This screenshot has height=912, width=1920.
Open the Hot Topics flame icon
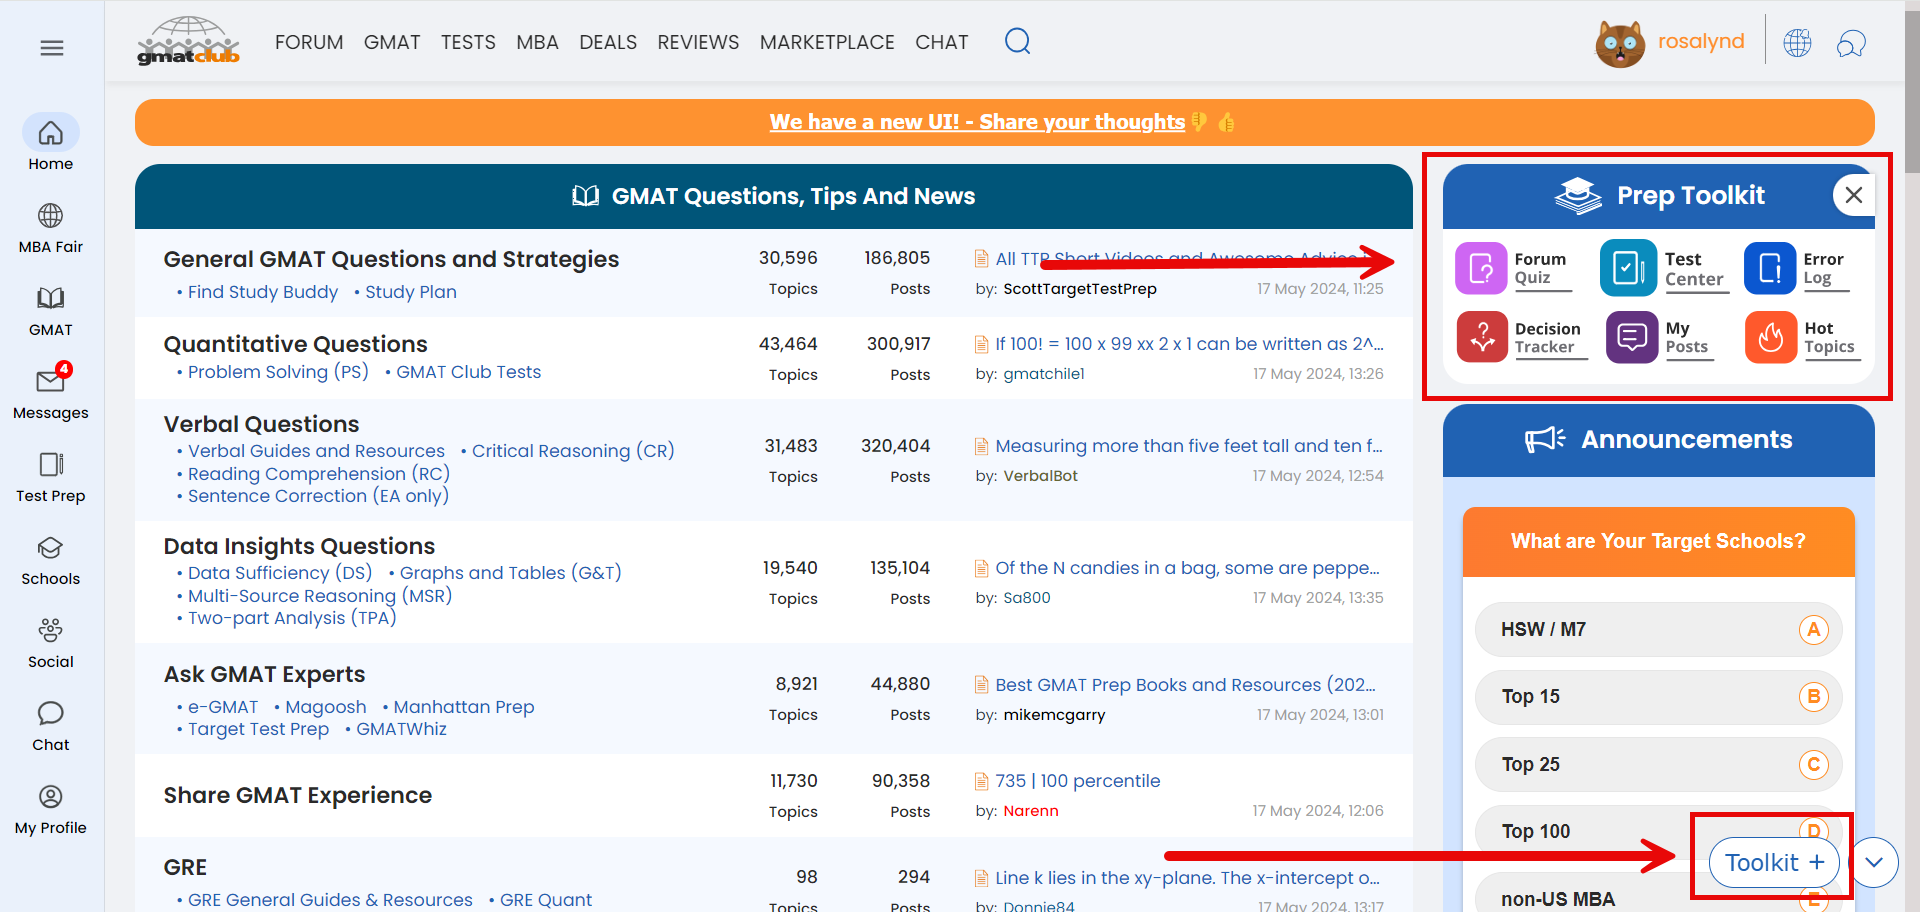coord(1770,337)
